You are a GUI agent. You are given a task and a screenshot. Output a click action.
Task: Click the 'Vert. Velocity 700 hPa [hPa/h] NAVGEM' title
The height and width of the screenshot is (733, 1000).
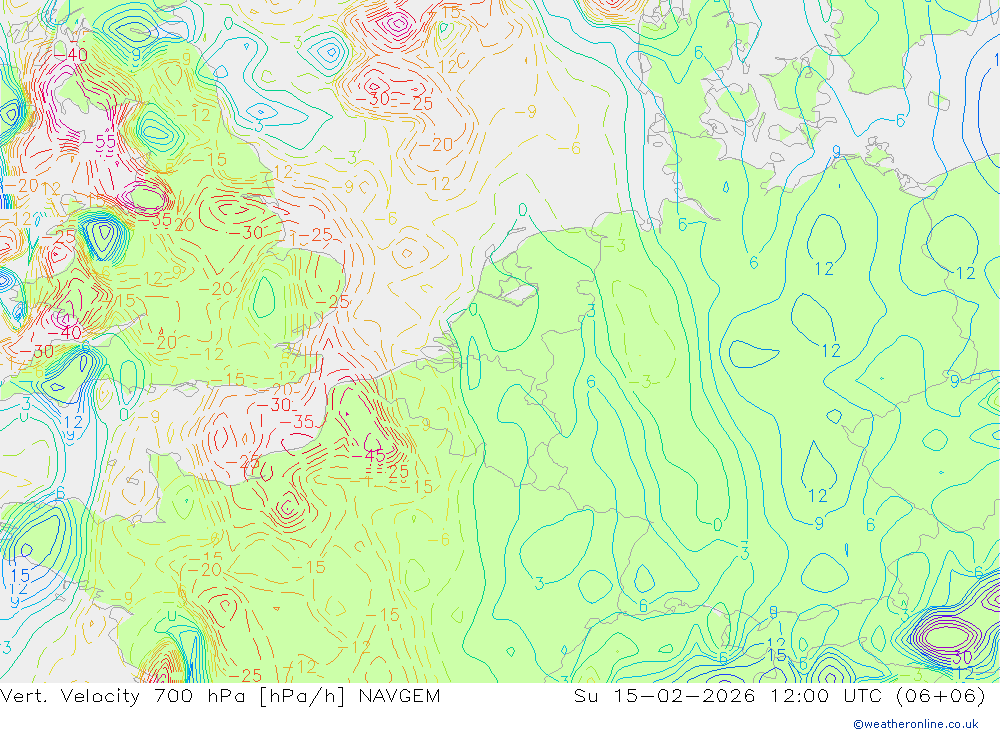pyautogui.click(x=220, y=696)
